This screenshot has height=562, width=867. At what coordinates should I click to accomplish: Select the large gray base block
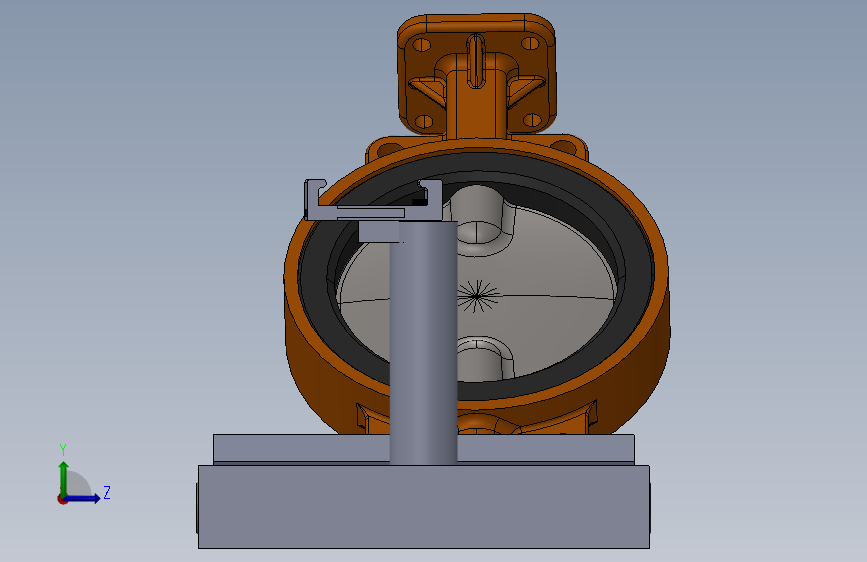(424, 507)
